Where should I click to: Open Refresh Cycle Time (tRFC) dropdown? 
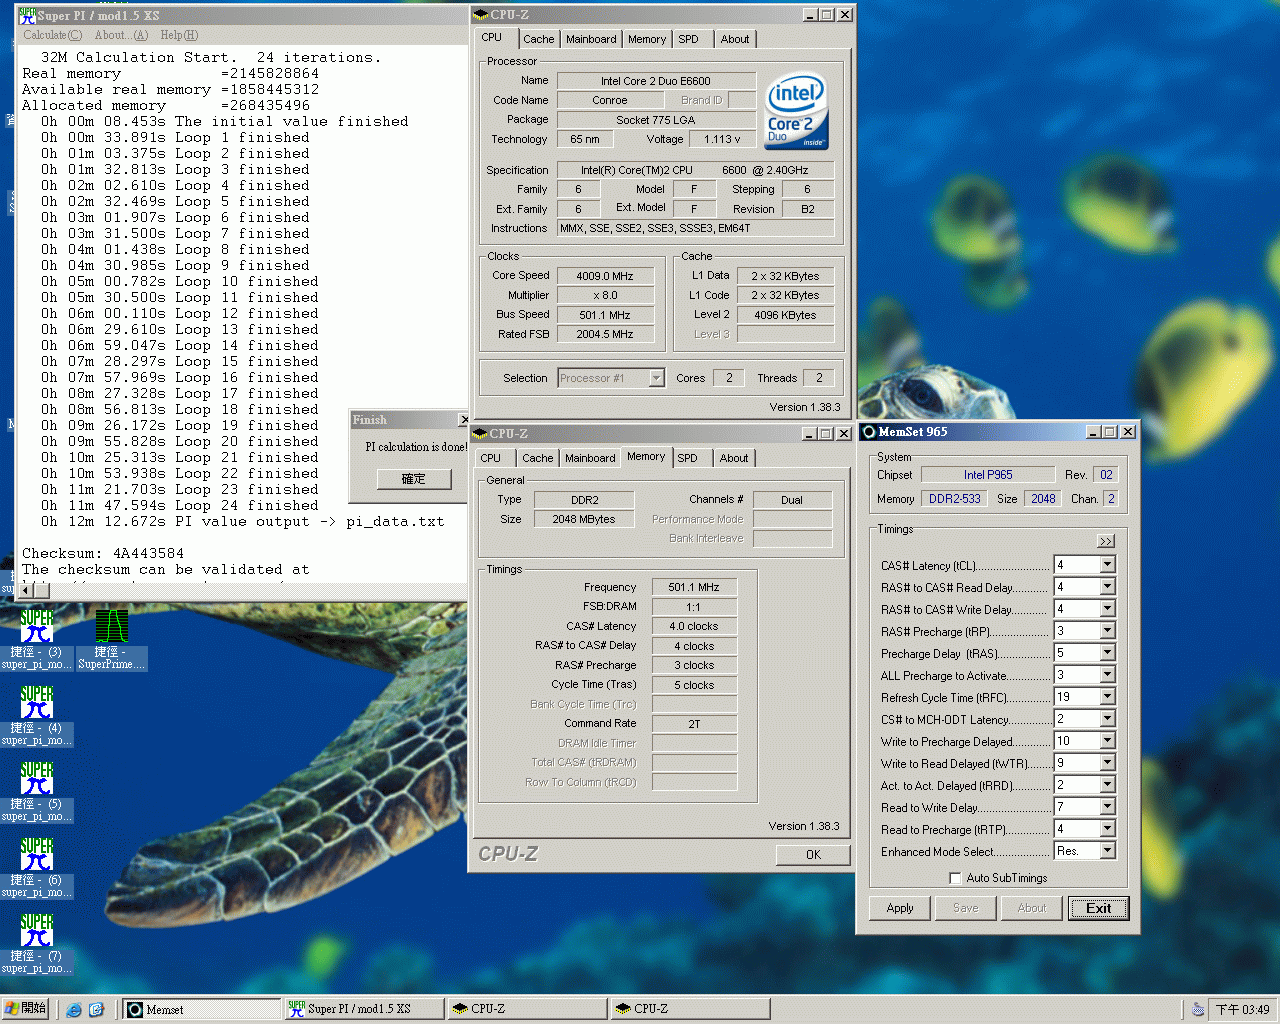pyautogui.click(x=1107, y=697)
